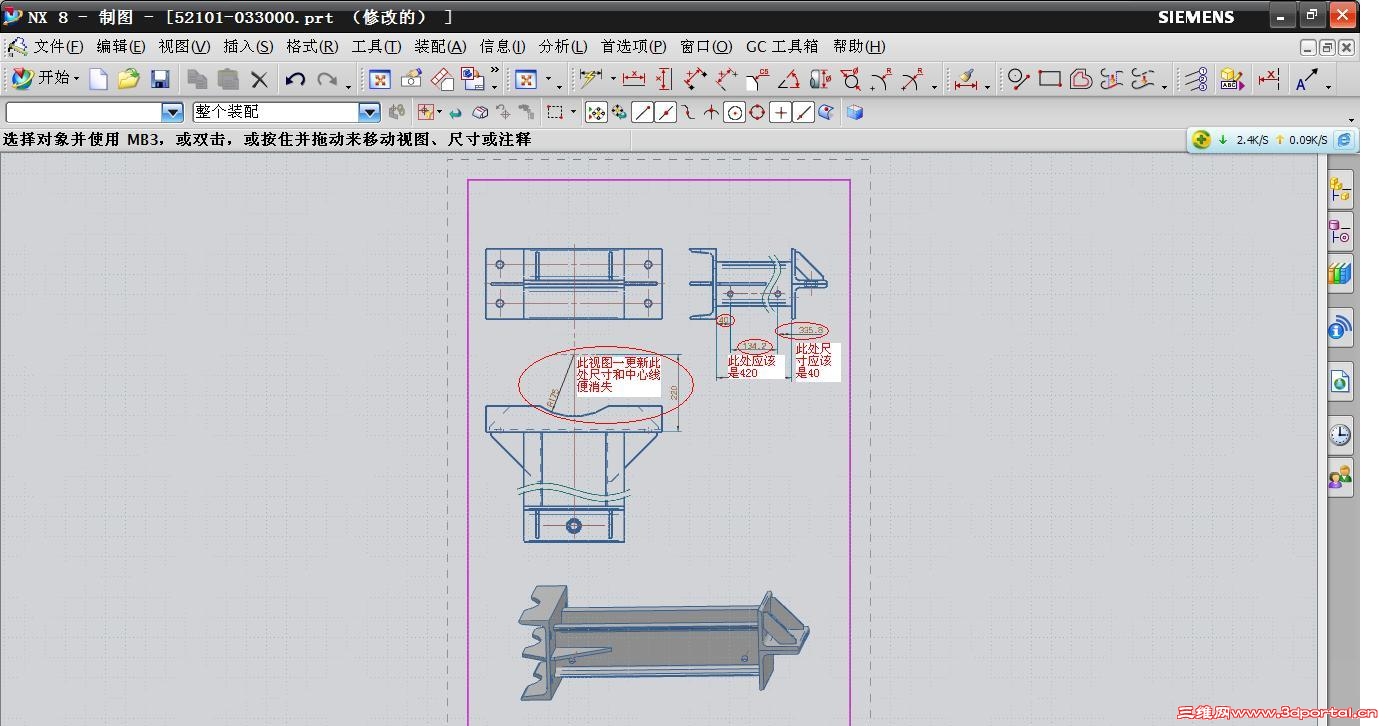Save the part with the floppy disk icon
1397x726 pixels.
pyautogui.click(x=160, y=79)
